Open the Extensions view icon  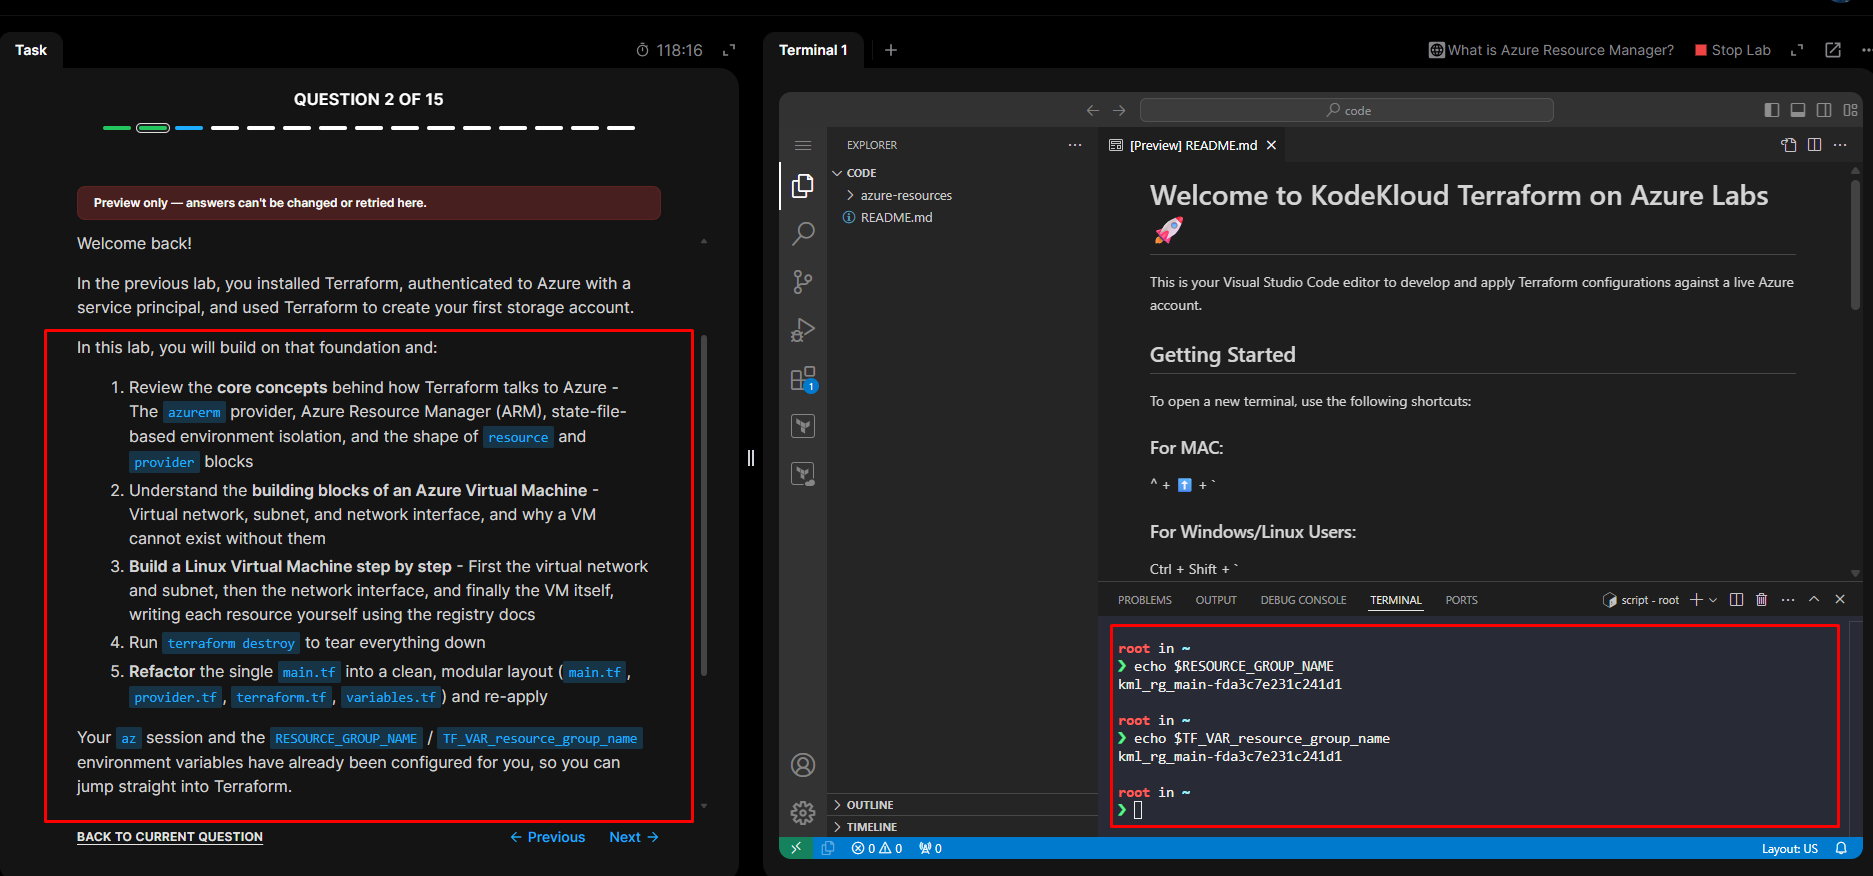(803, 379)
